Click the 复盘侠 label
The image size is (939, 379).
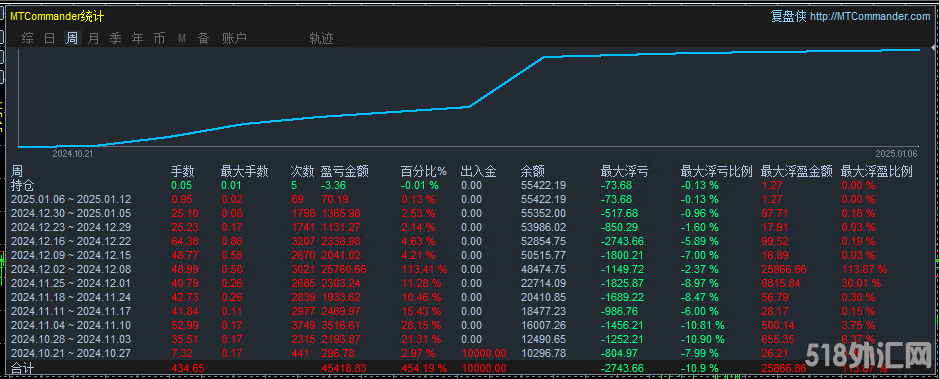789,17
